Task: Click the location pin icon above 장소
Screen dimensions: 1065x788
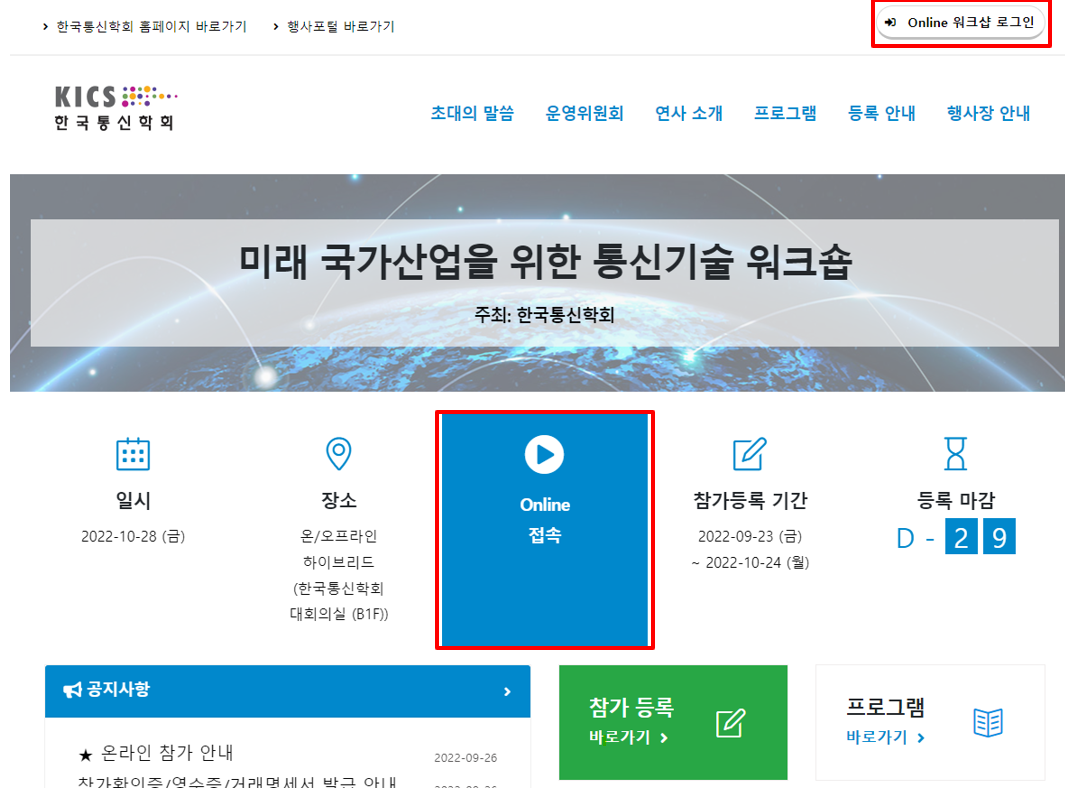Action: (339, 454)
